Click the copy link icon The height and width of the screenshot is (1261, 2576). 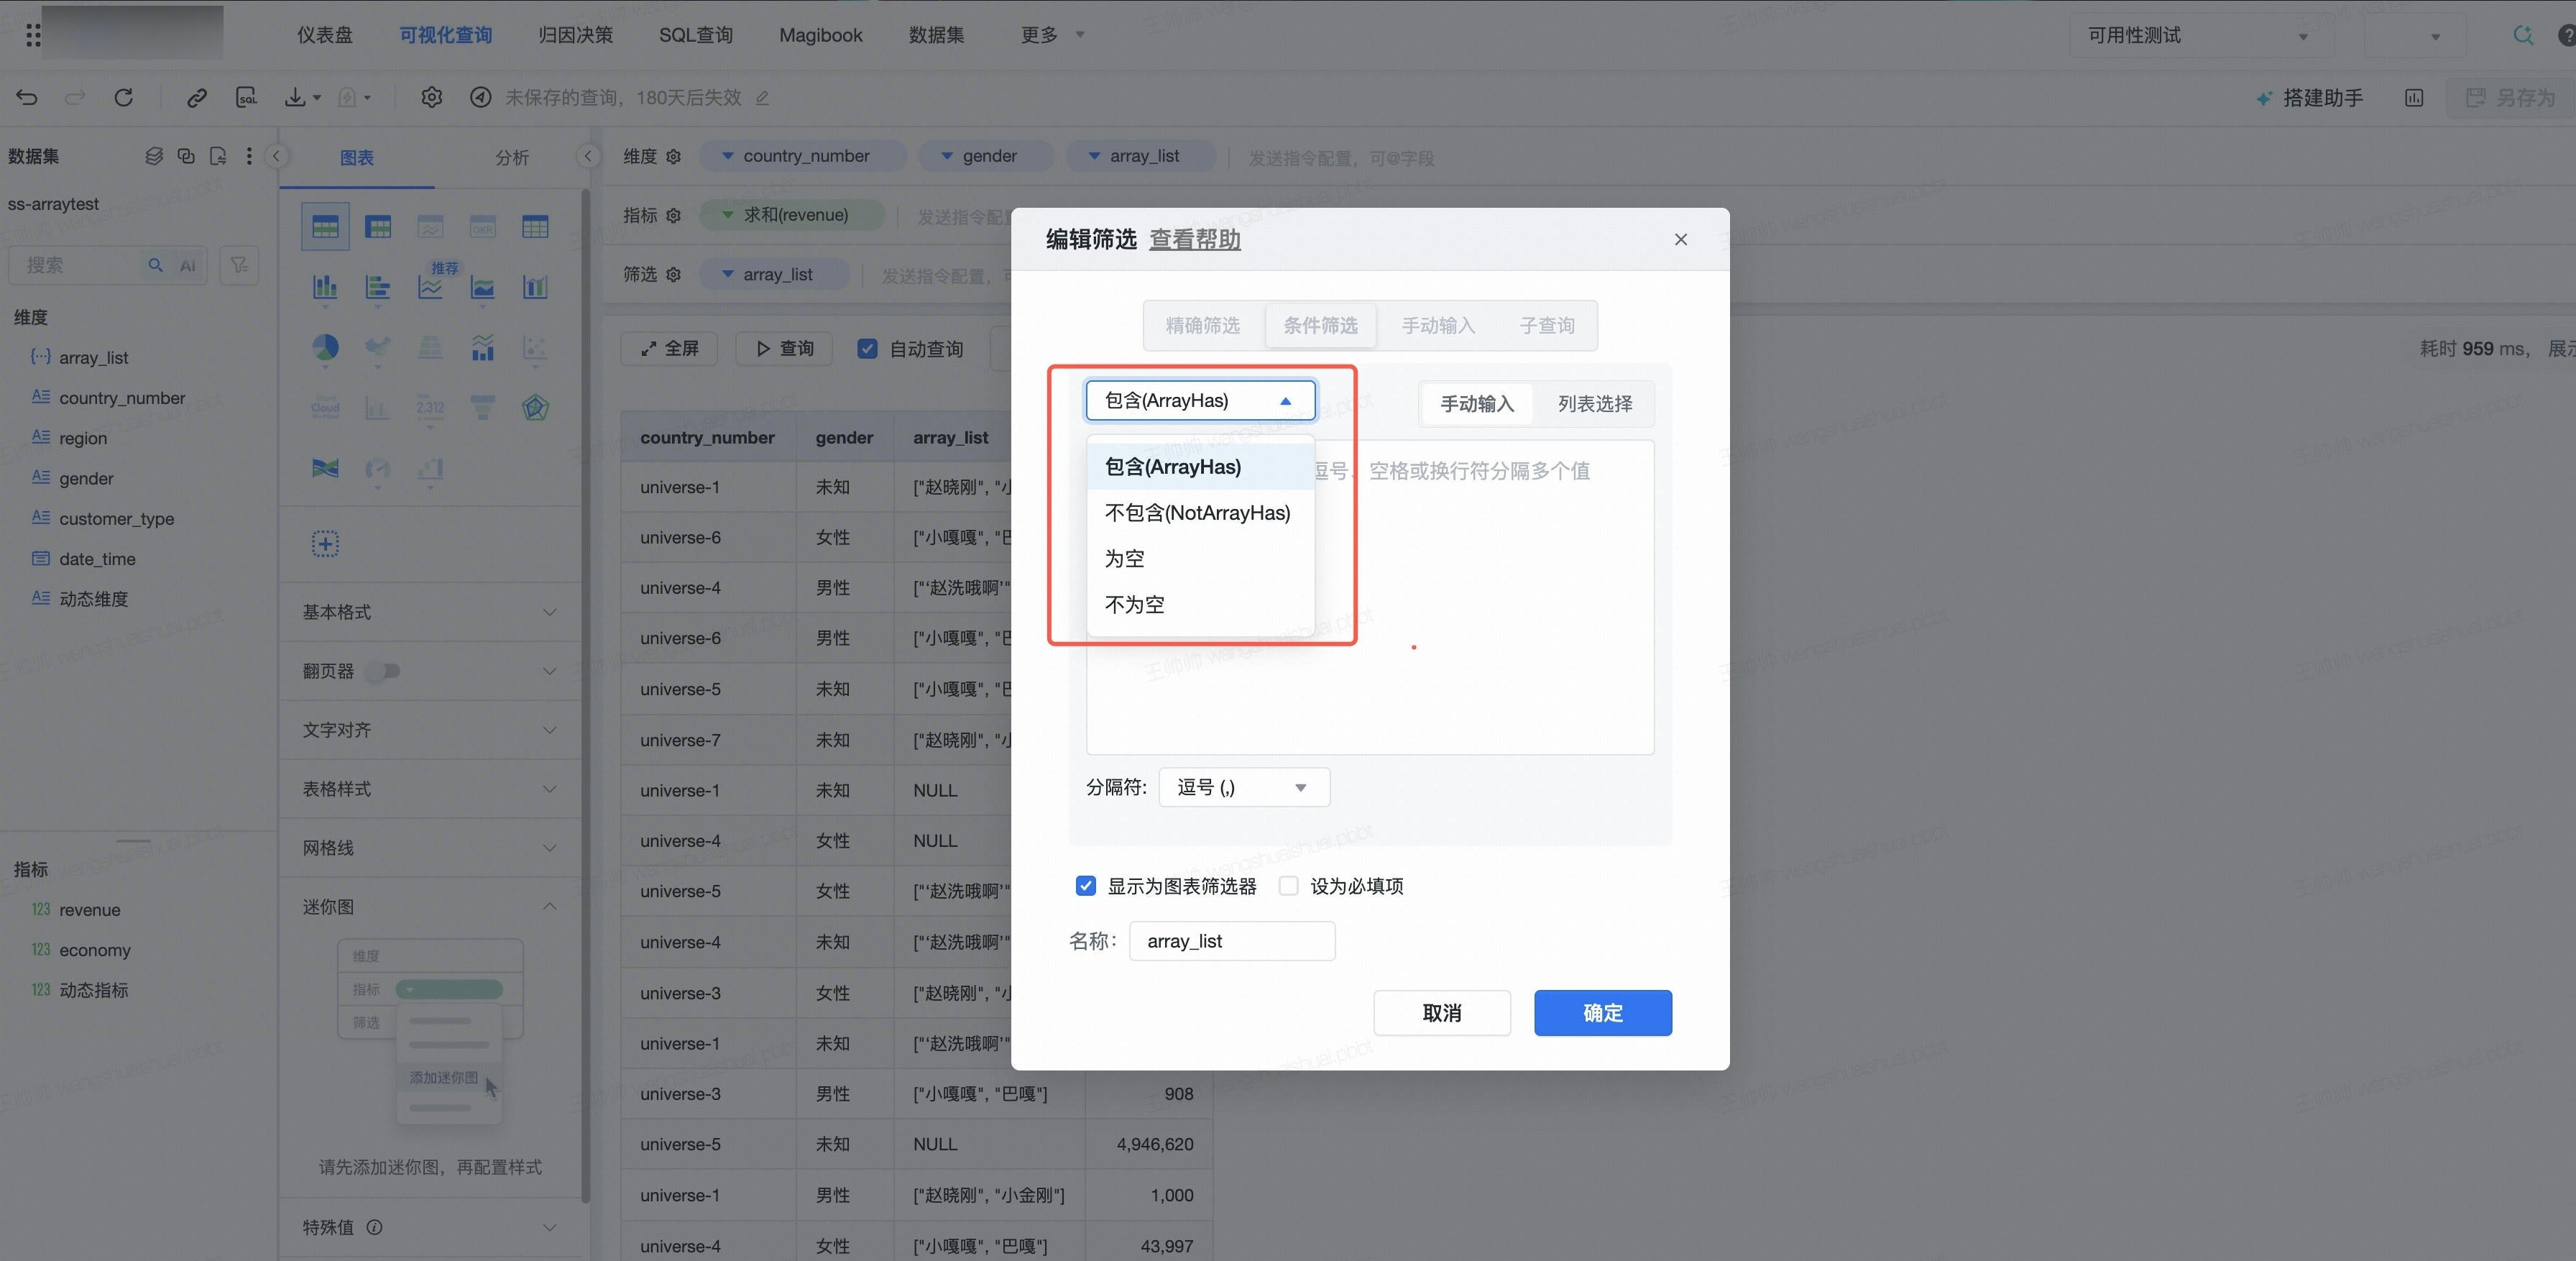tap(197, 97)
